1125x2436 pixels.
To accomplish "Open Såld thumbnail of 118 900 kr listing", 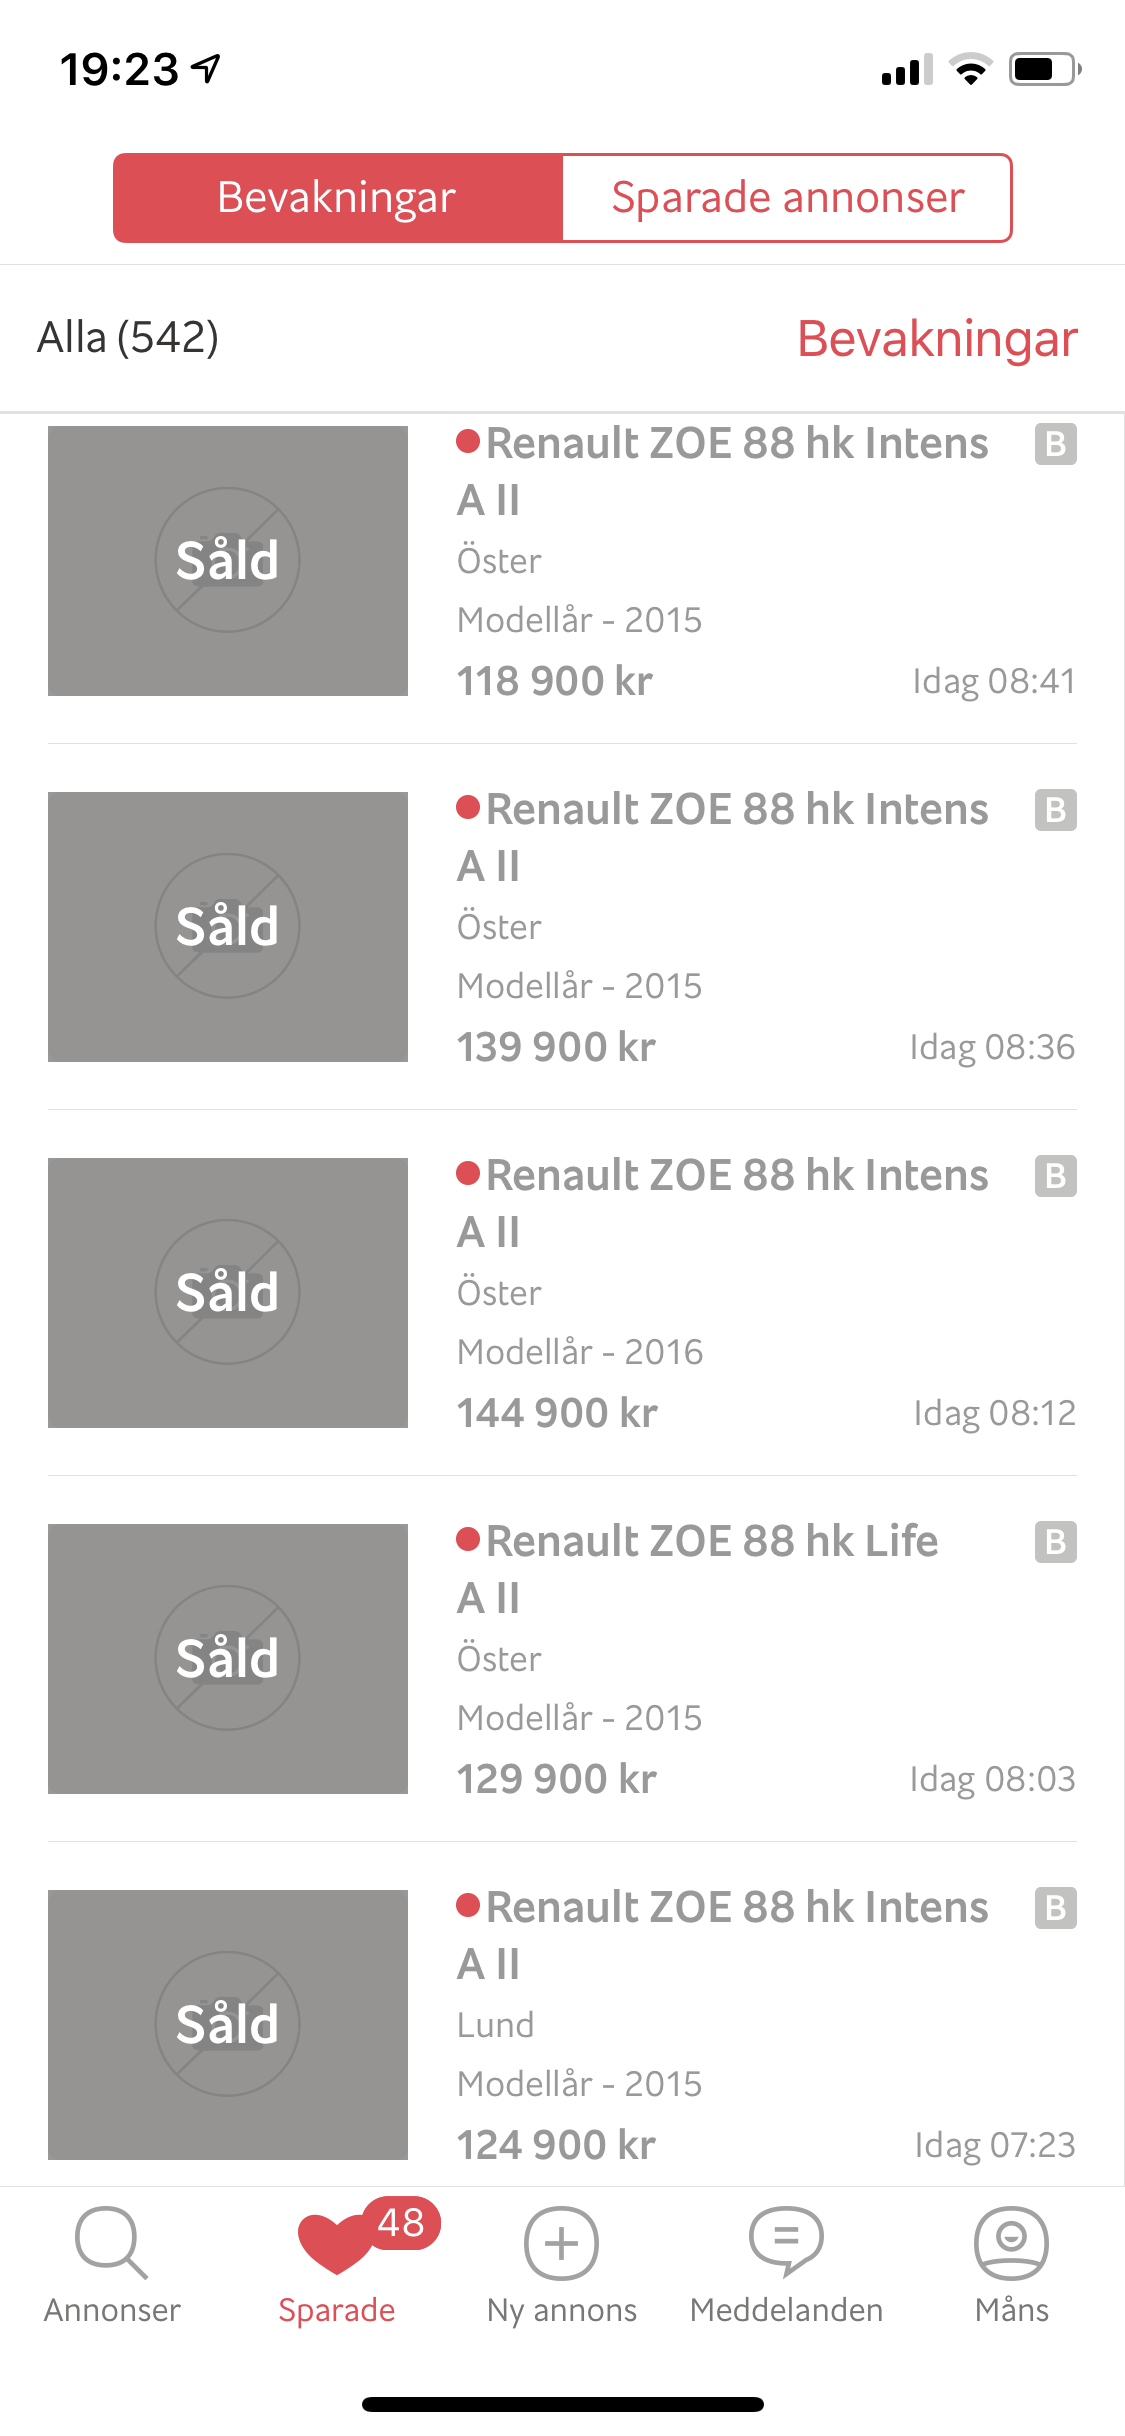I will [x=228, y=561].
